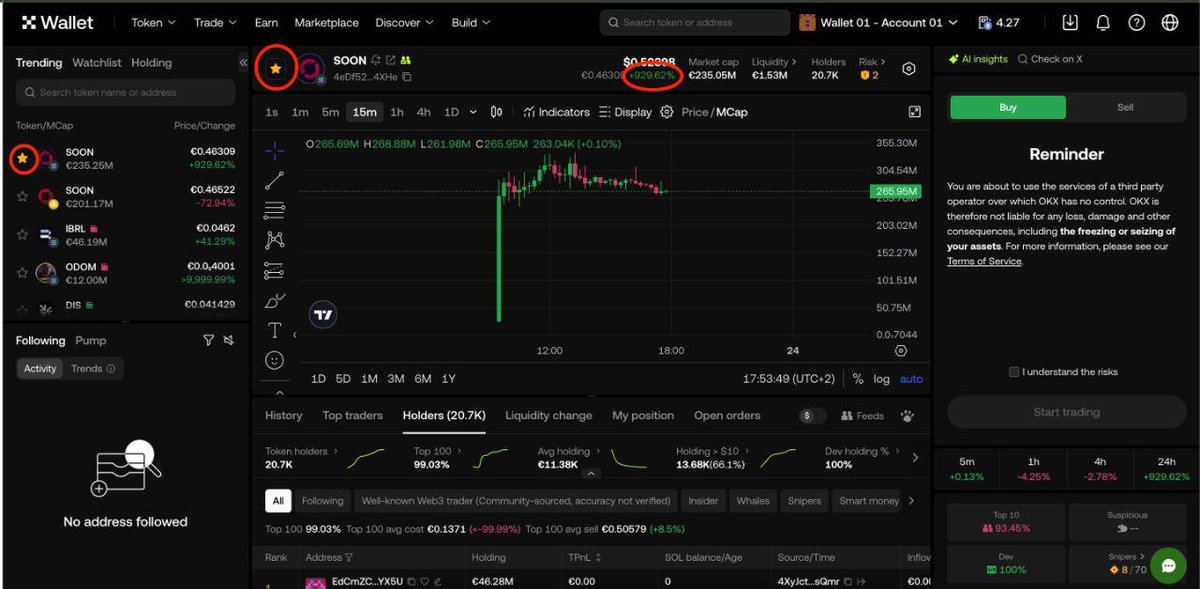Open the Pump tab
This screenshot has height=589, width=1200.
click(91, 341)
